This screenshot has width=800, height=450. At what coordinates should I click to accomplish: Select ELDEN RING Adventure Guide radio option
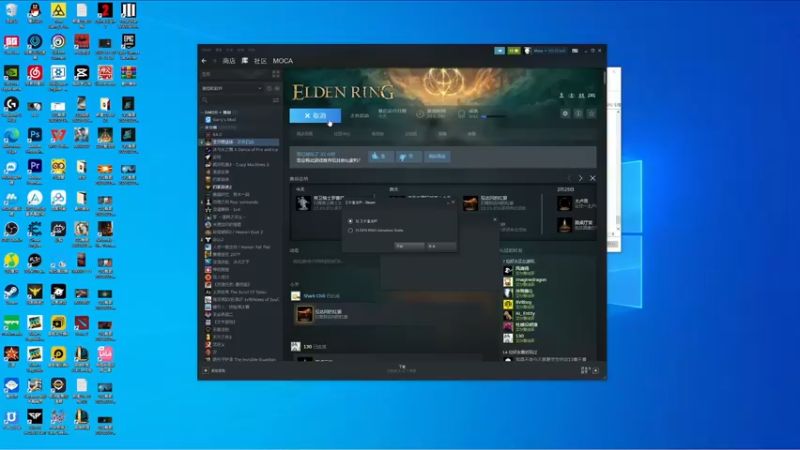[350, 230]
